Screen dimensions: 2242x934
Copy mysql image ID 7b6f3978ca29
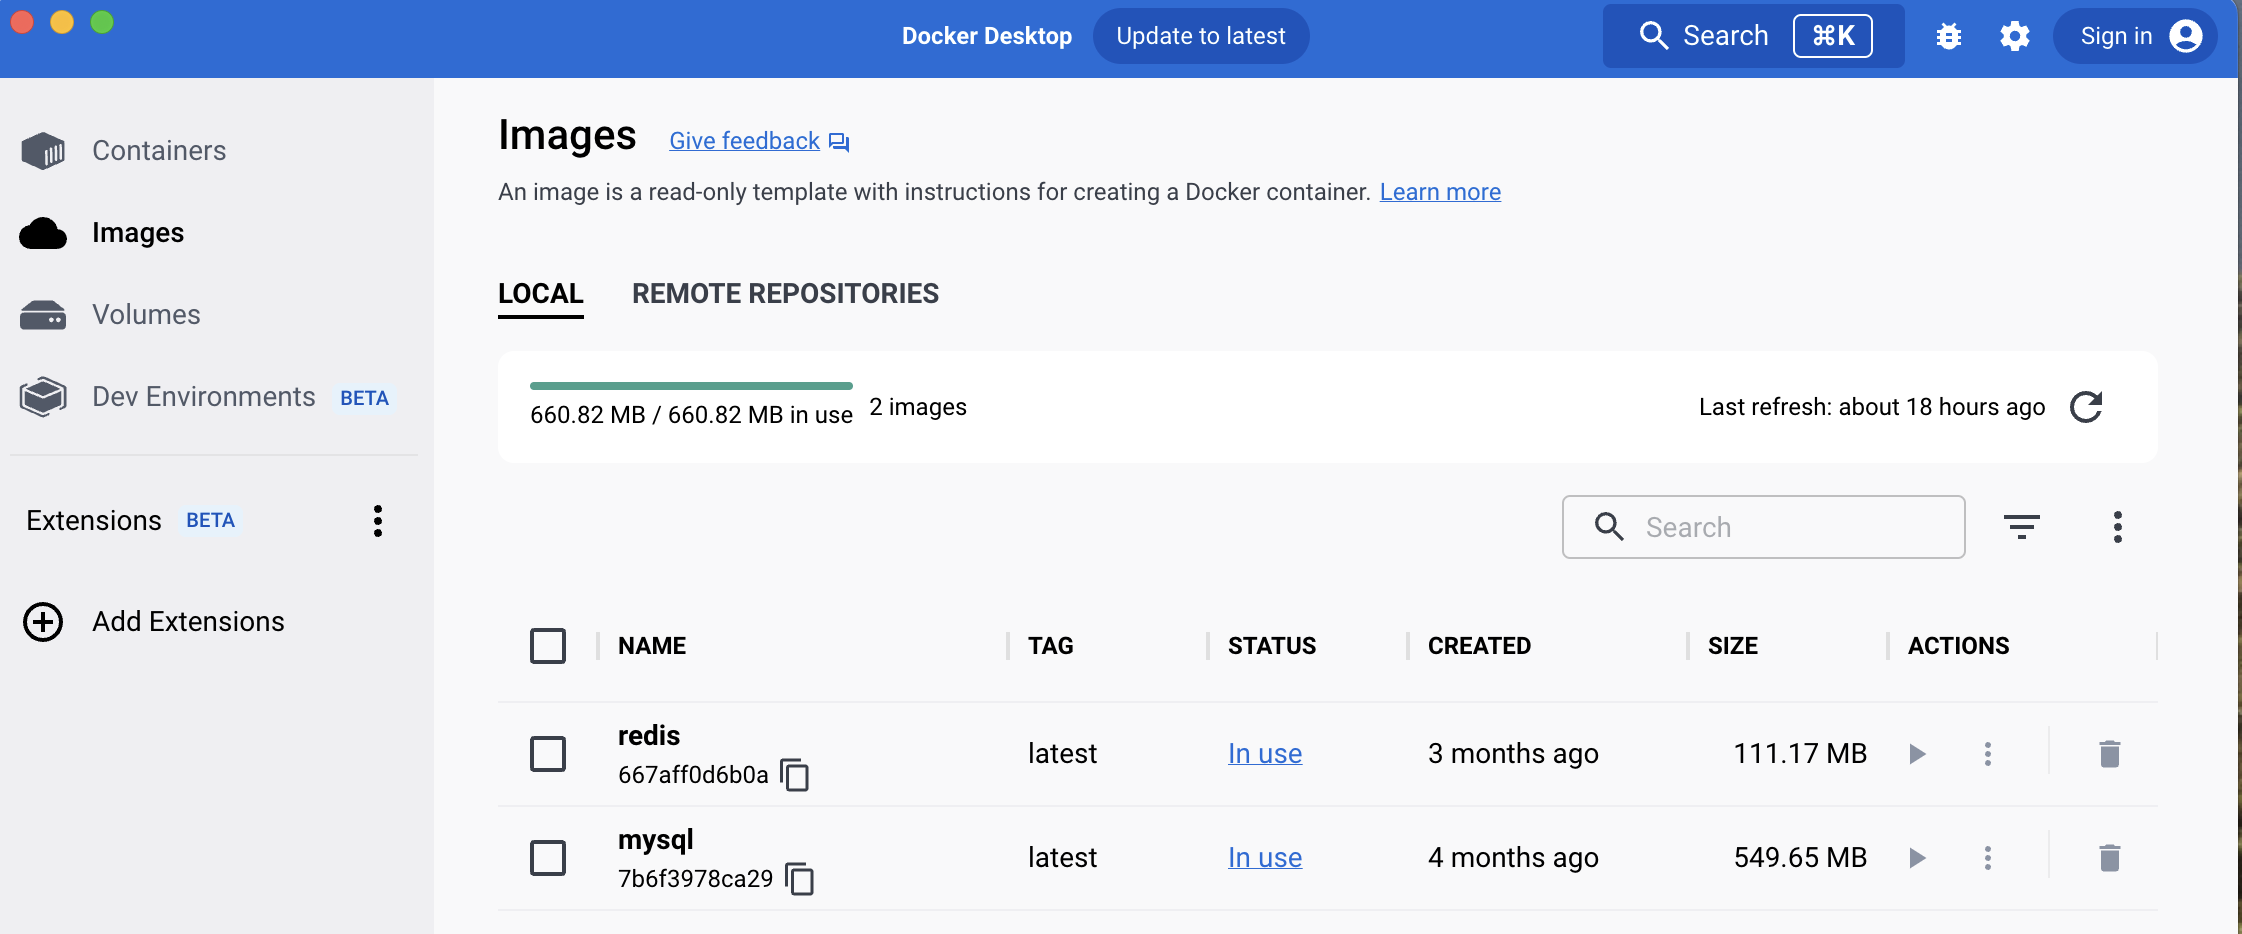point(800,879)
